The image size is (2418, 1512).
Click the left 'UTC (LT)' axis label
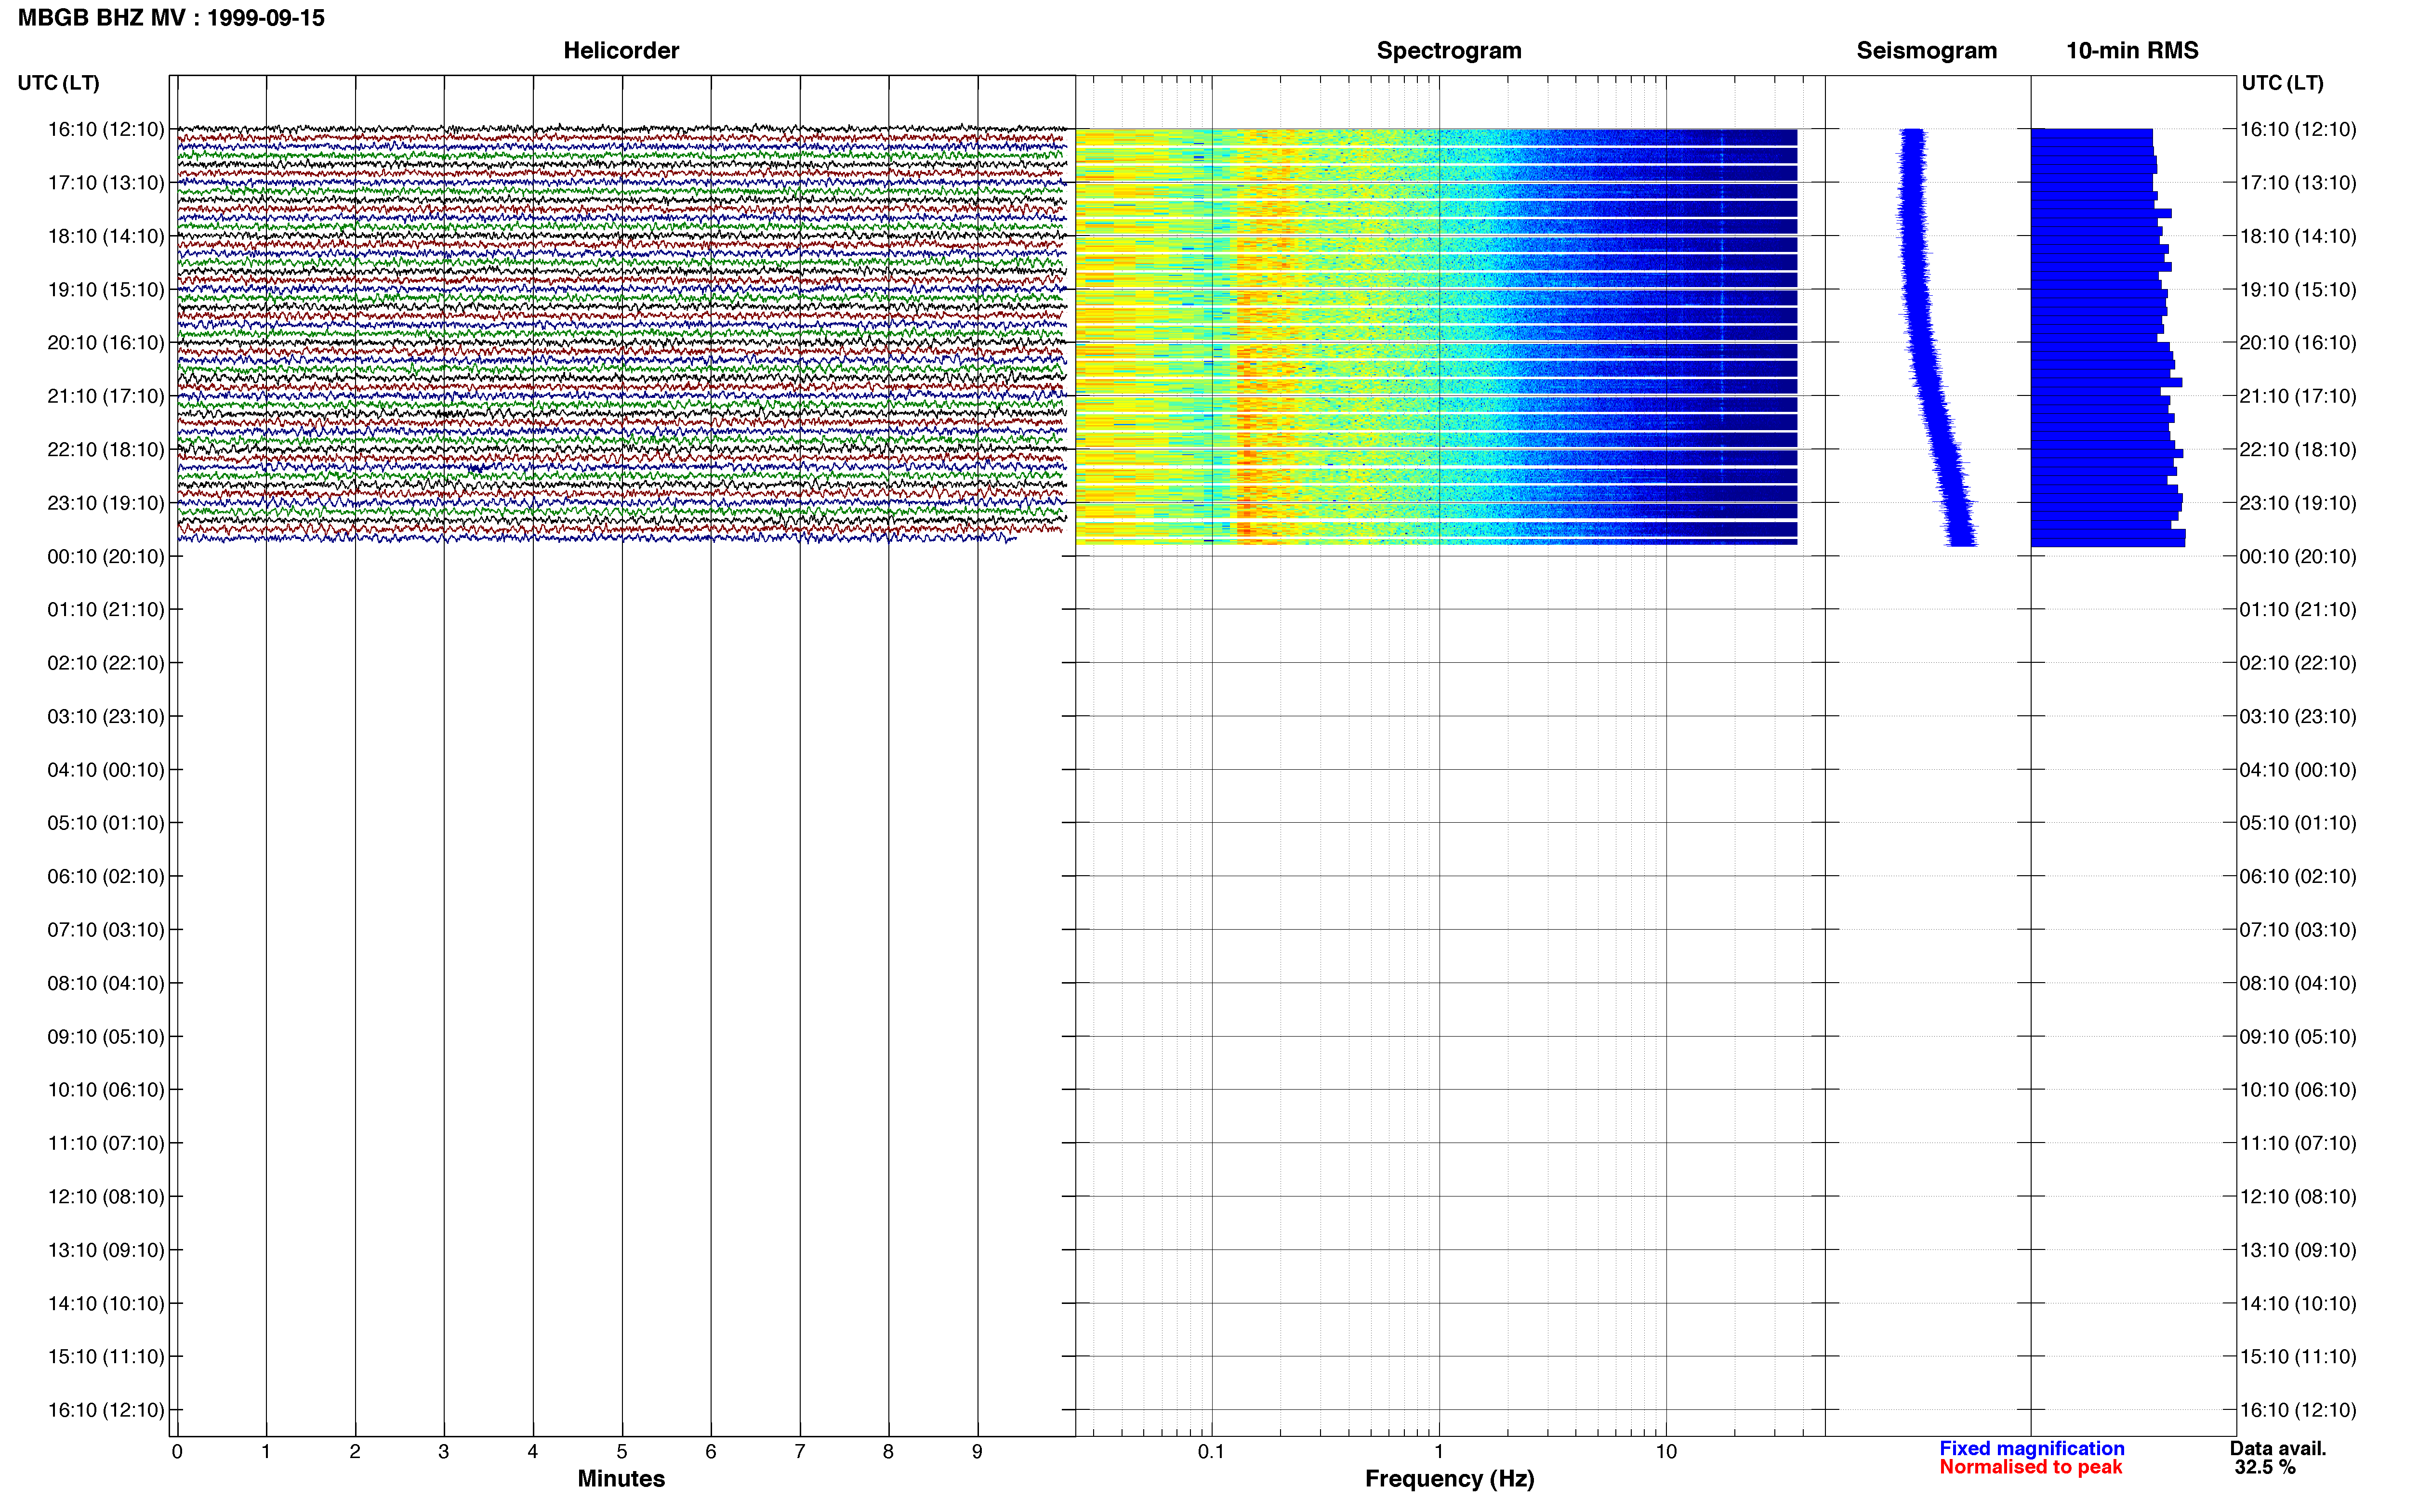tap(58, 83)
